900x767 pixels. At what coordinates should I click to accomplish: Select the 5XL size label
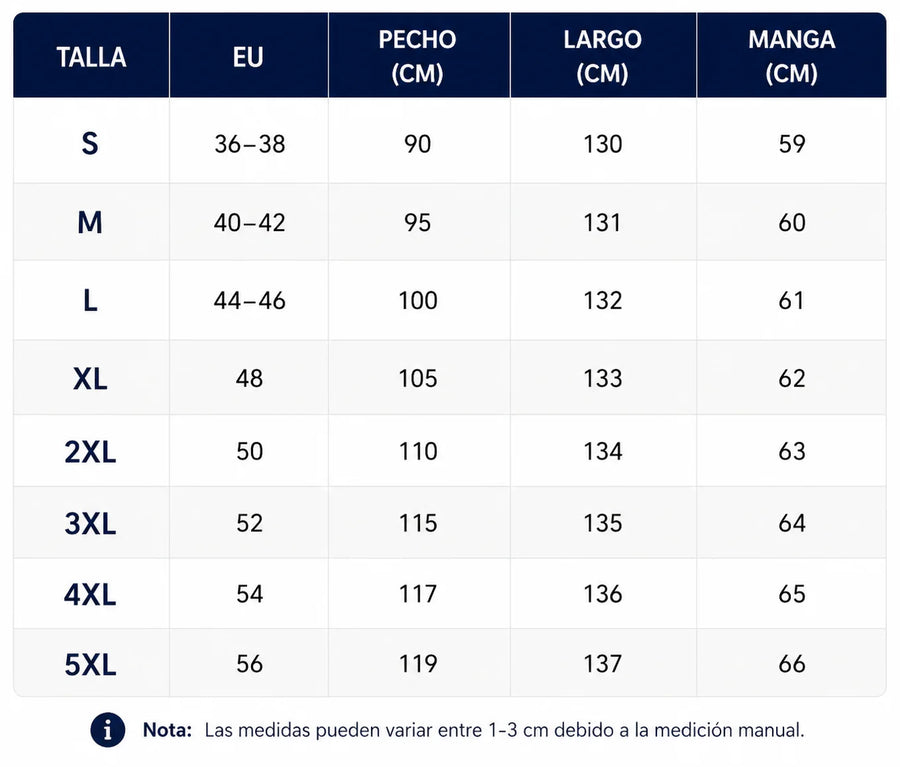tap(90, 664)
